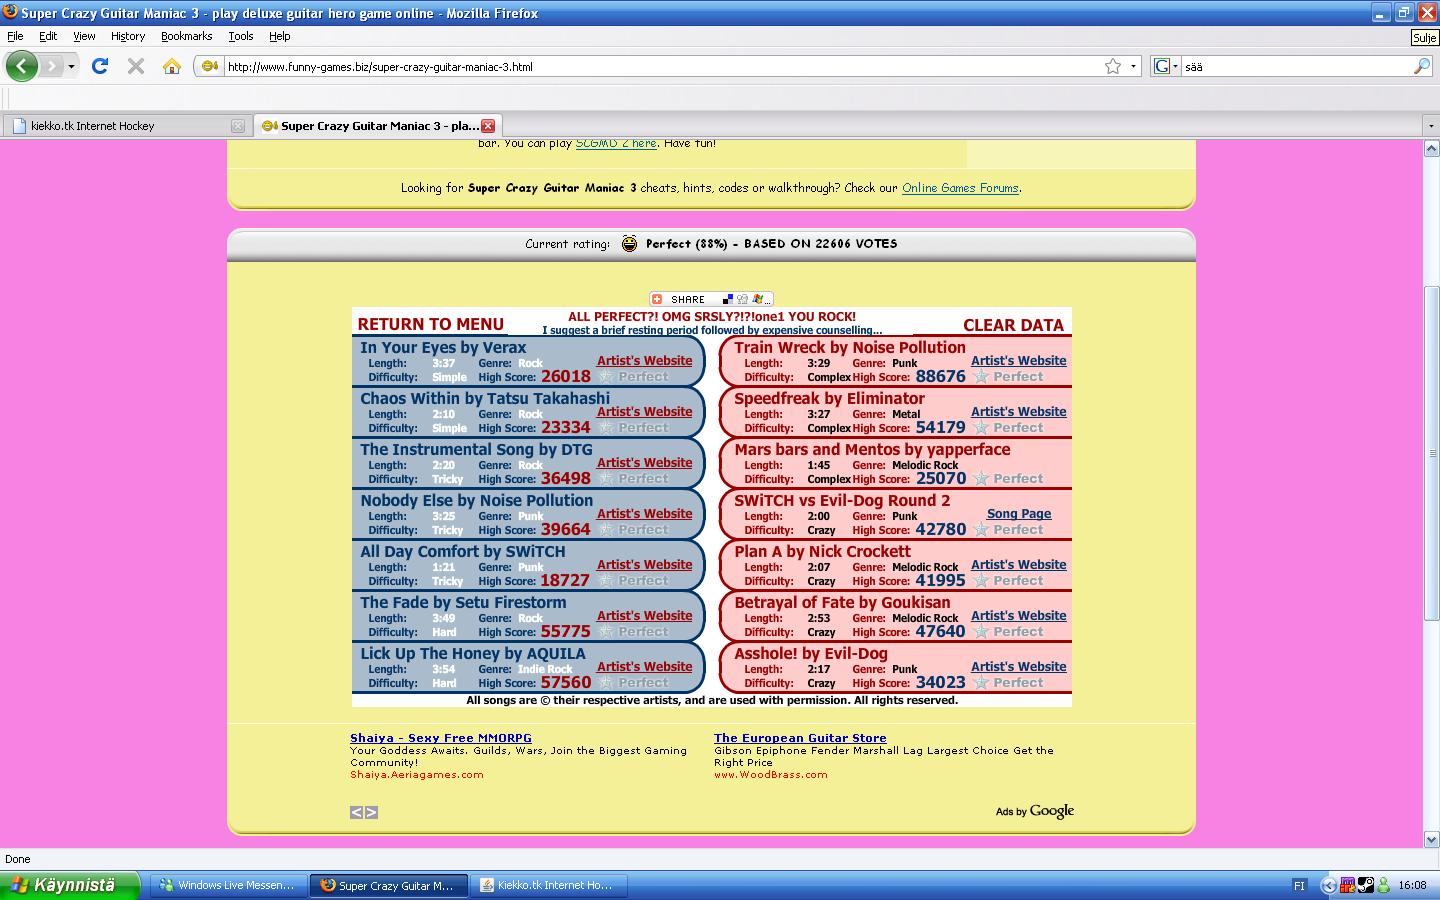Image resolution: width=1440 pixels, height=900 pixels.
Task: Open the Shaiya - Sexy Free MMORPG ad
Action: click(441, 738)
